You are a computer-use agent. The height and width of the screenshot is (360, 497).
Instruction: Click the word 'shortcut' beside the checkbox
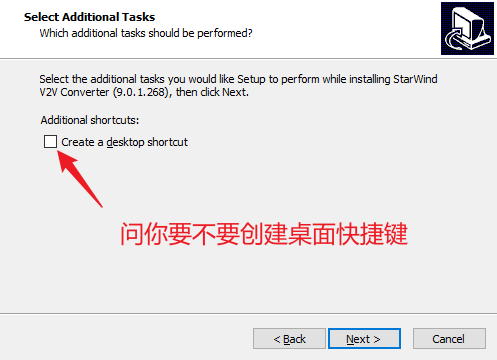[x=167, y=142]
